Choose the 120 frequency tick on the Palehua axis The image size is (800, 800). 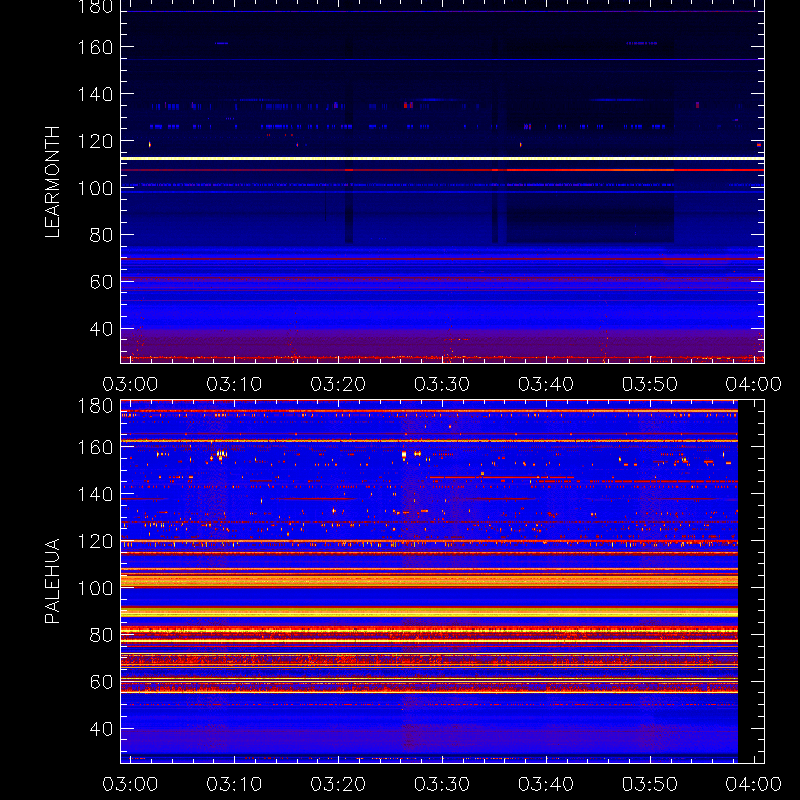point(95,541)
